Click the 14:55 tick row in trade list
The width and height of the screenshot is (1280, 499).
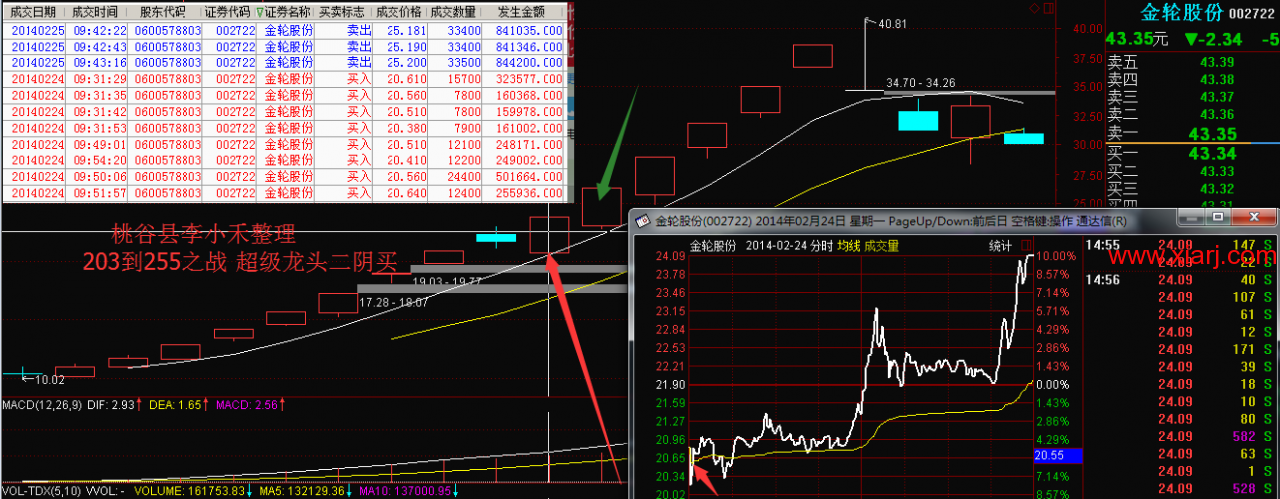pos(1182,244)
